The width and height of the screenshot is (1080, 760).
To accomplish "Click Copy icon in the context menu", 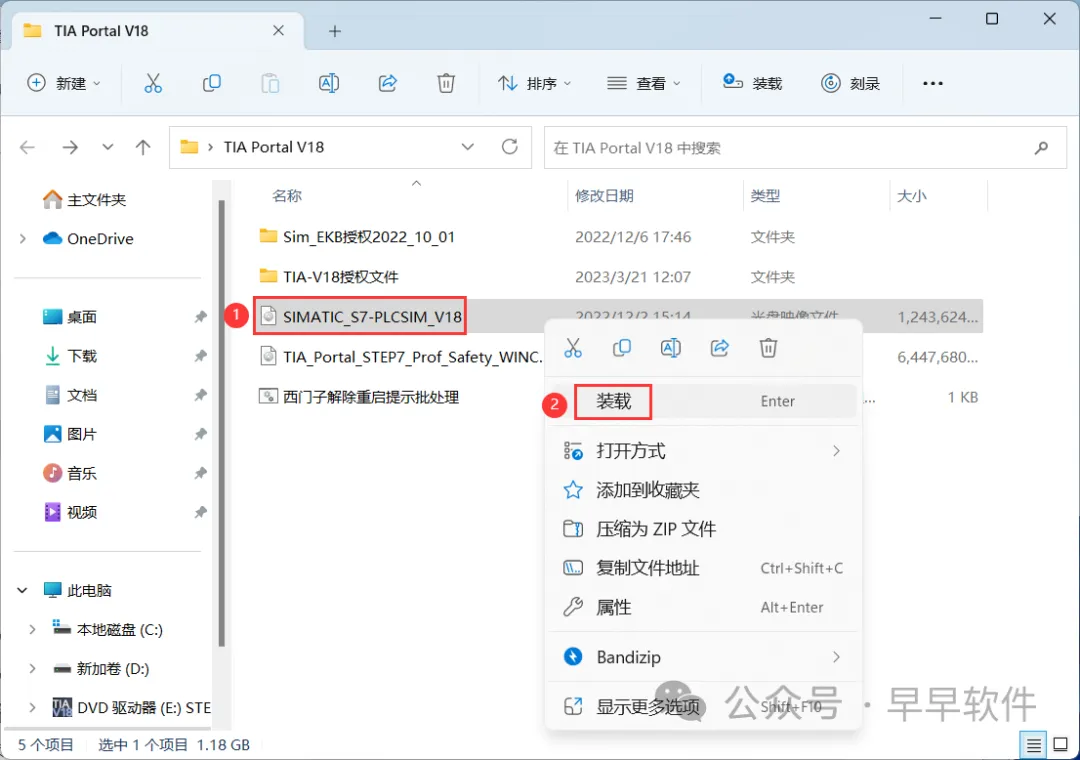I will tap(622, 348).
